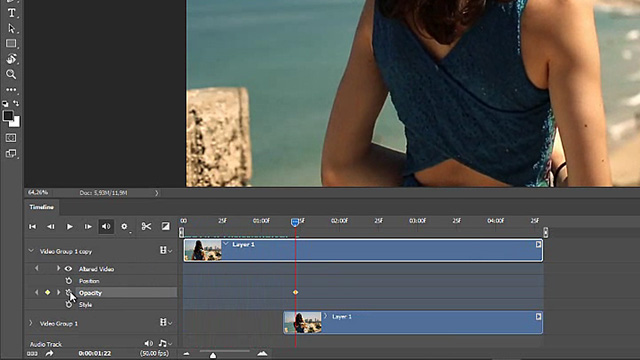This screenshot has width=640, height=360.
Task: Mute the Audio Track speaker
Action: (149, 344)
